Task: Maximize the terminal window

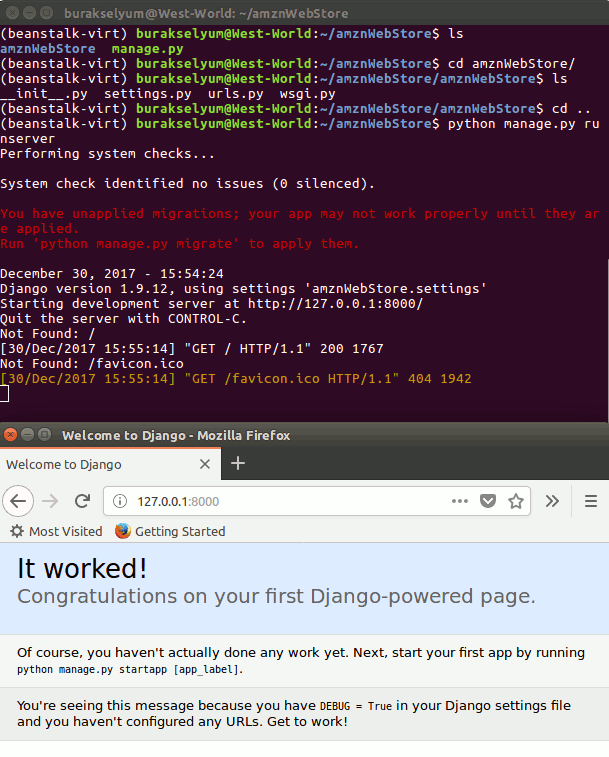Action: coord(46,13)
